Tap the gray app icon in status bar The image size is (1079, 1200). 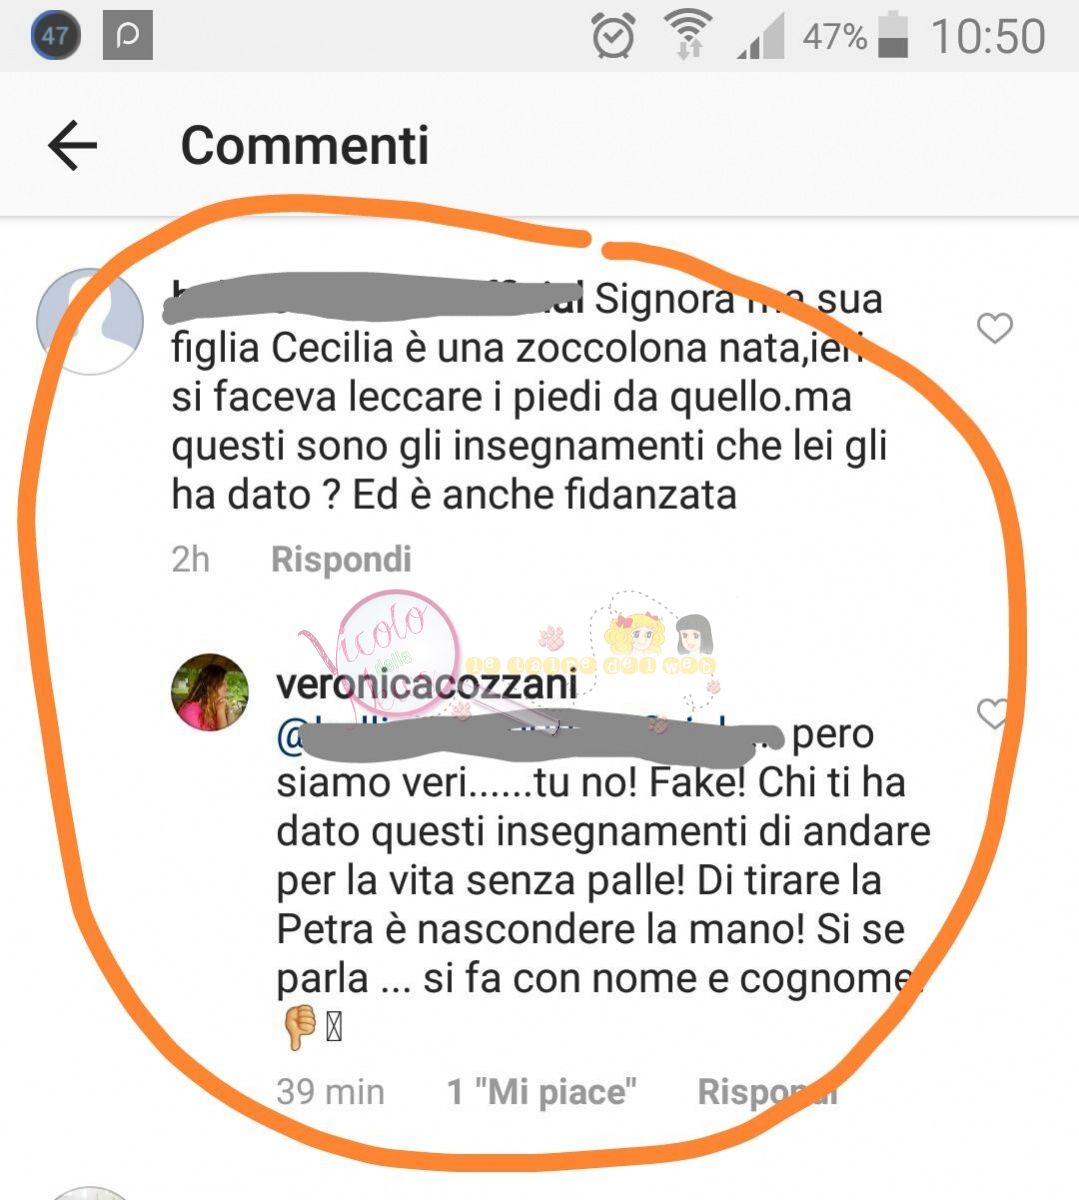128,37
